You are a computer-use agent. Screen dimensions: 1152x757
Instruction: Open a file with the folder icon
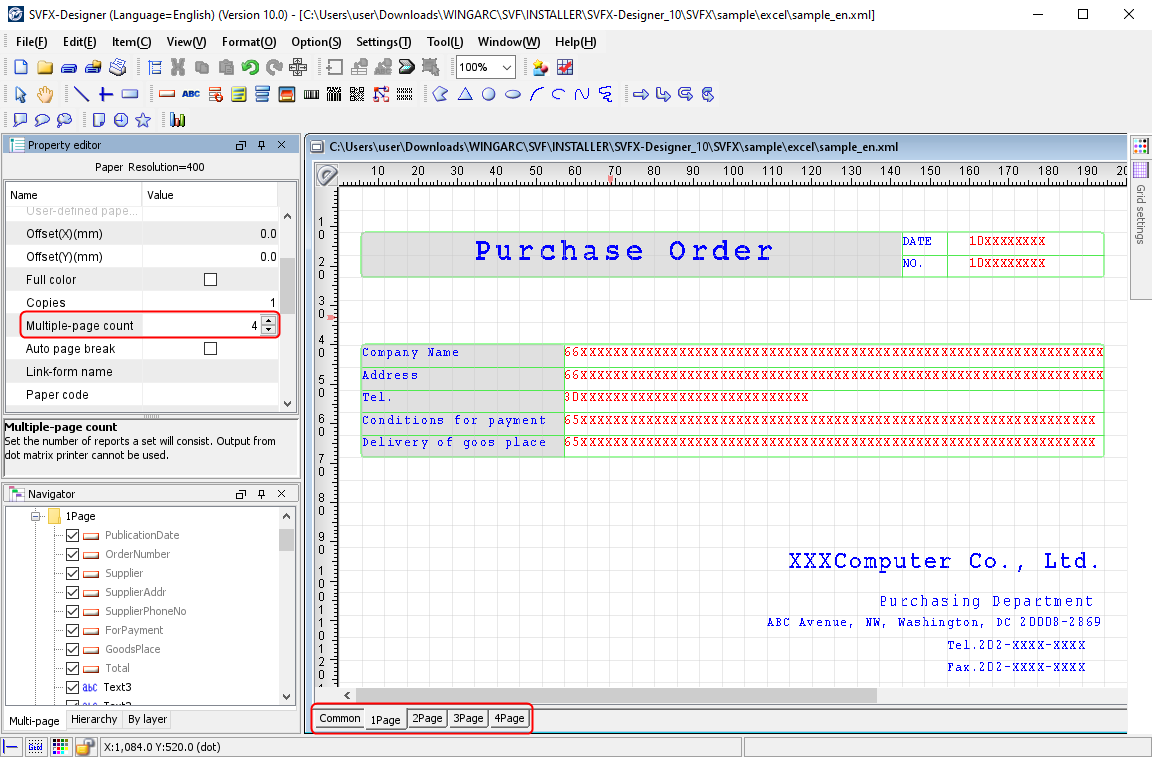pyautogui.click(x=45, y=68)
